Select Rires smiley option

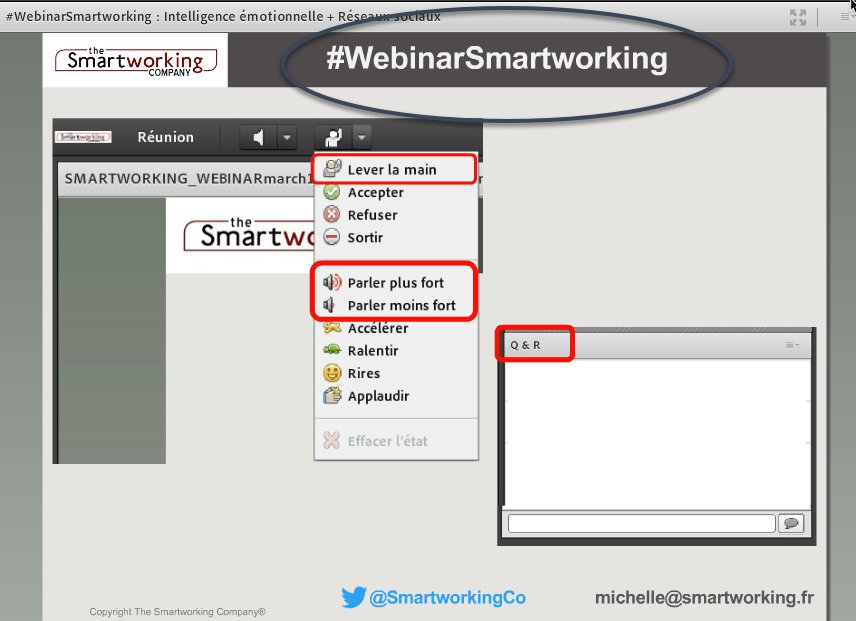click(x=395, y=373)
